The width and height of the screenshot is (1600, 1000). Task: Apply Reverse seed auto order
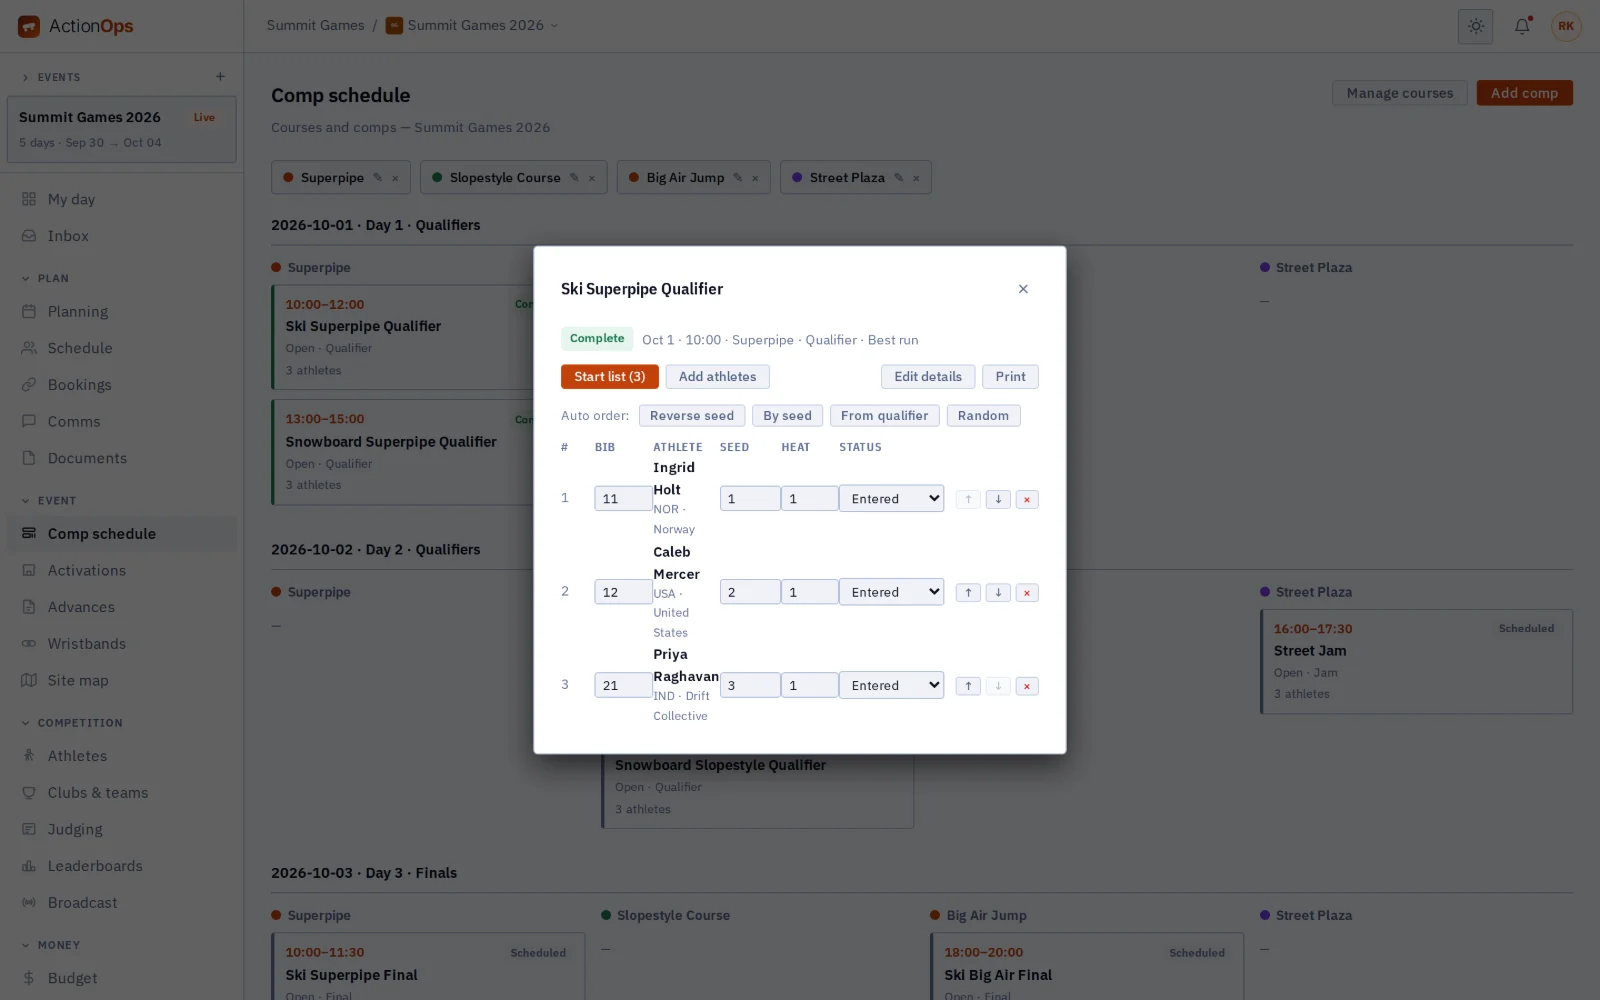692,416
